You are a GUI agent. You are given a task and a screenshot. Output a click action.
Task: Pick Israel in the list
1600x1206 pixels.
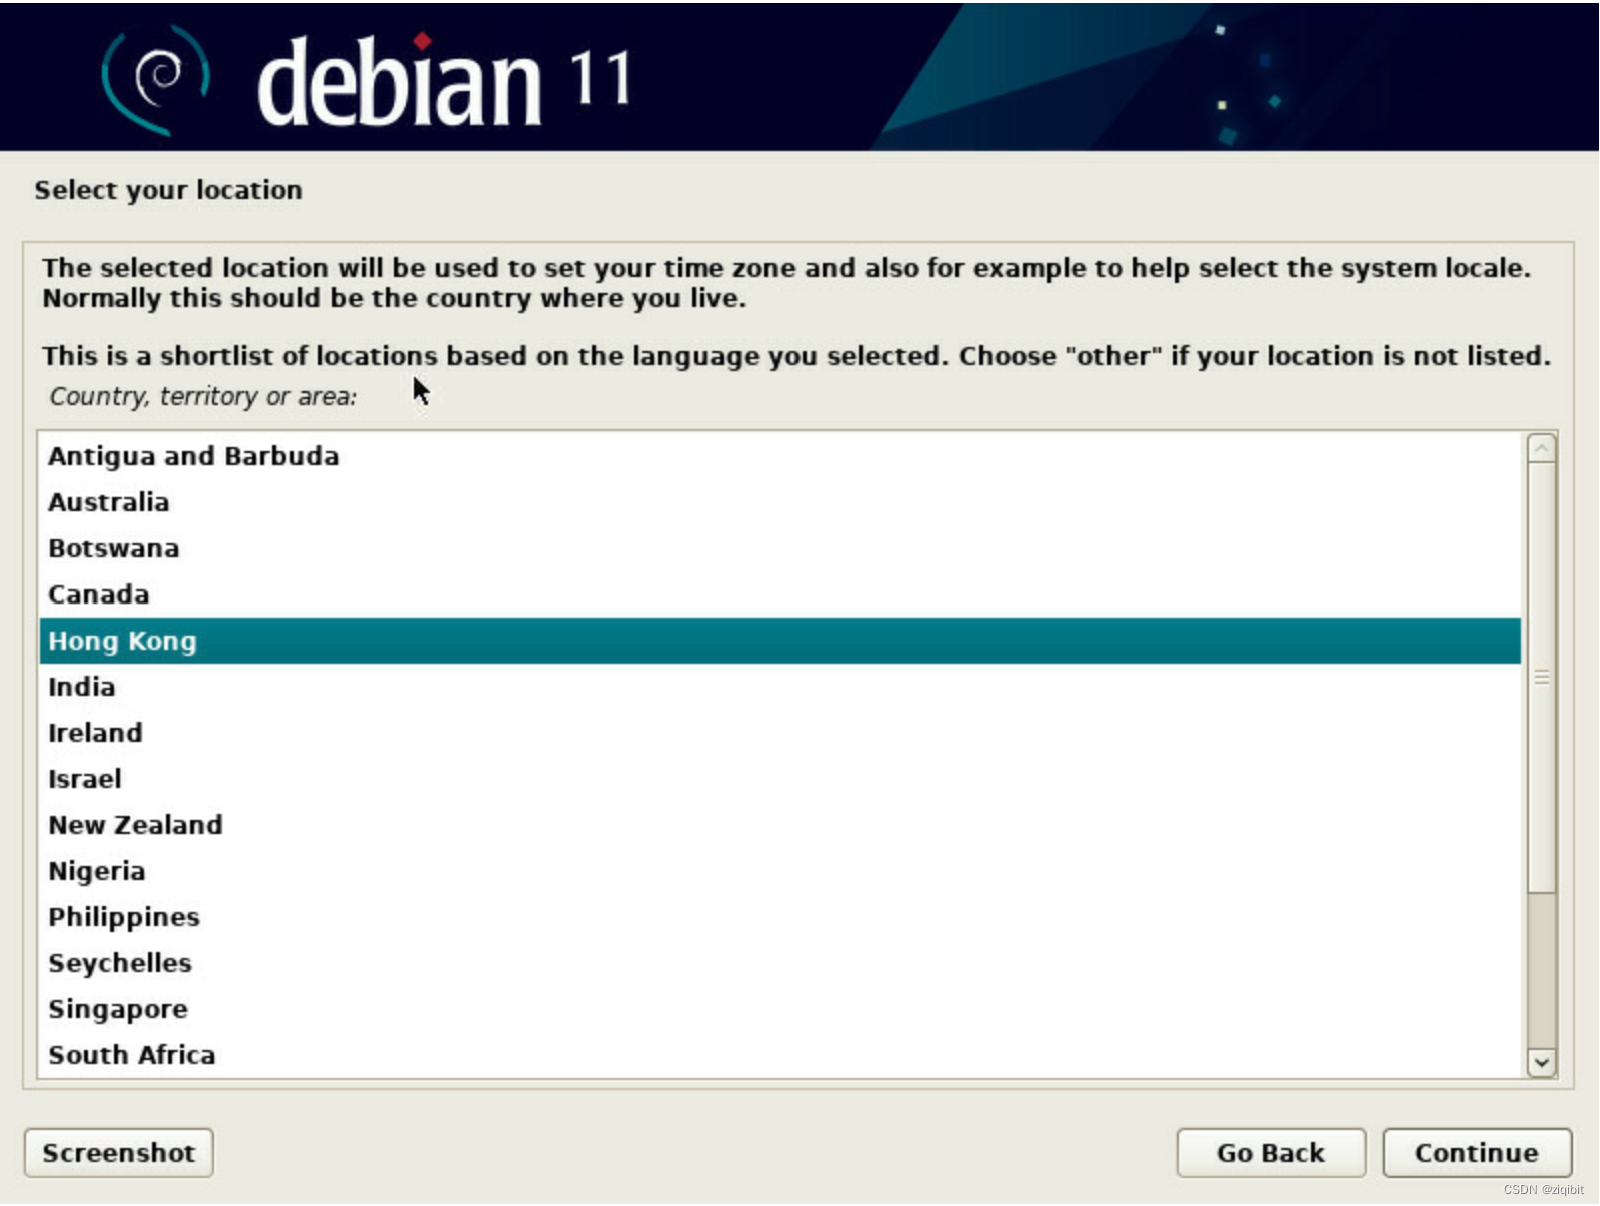[x=780, y=779]
